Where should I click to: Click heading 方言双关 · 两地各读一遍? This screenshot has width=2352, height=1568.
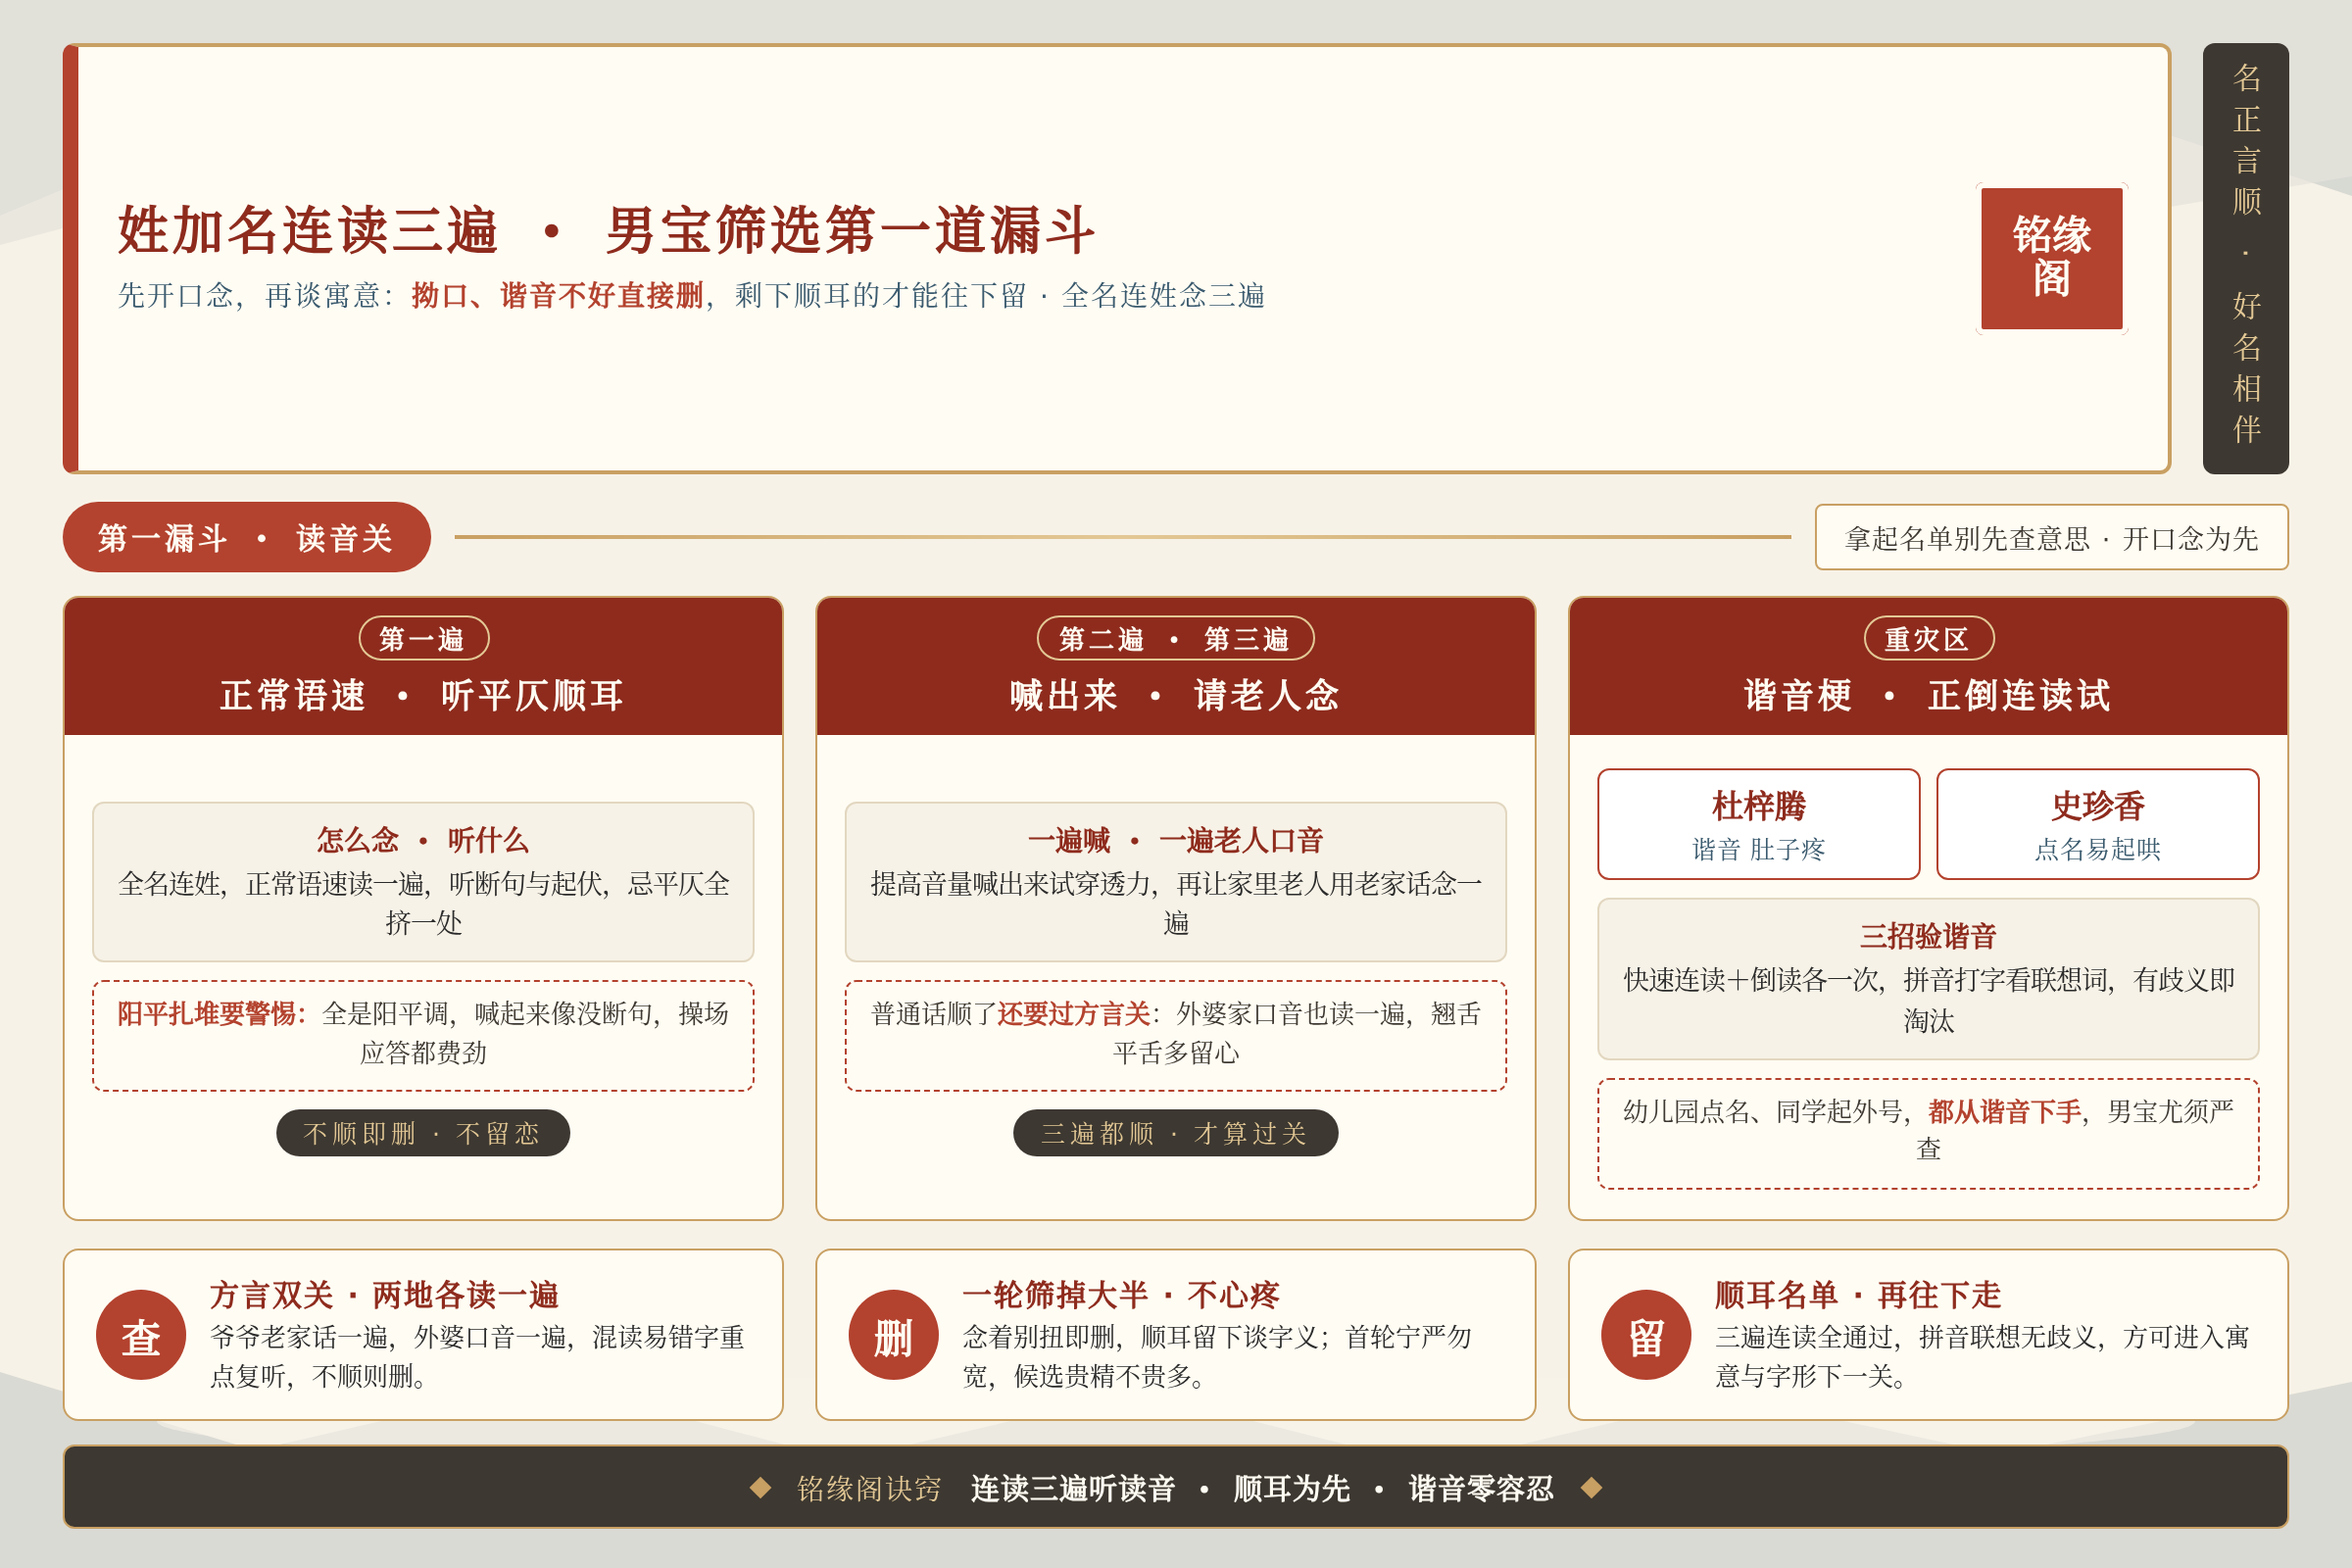(384, 1294)
